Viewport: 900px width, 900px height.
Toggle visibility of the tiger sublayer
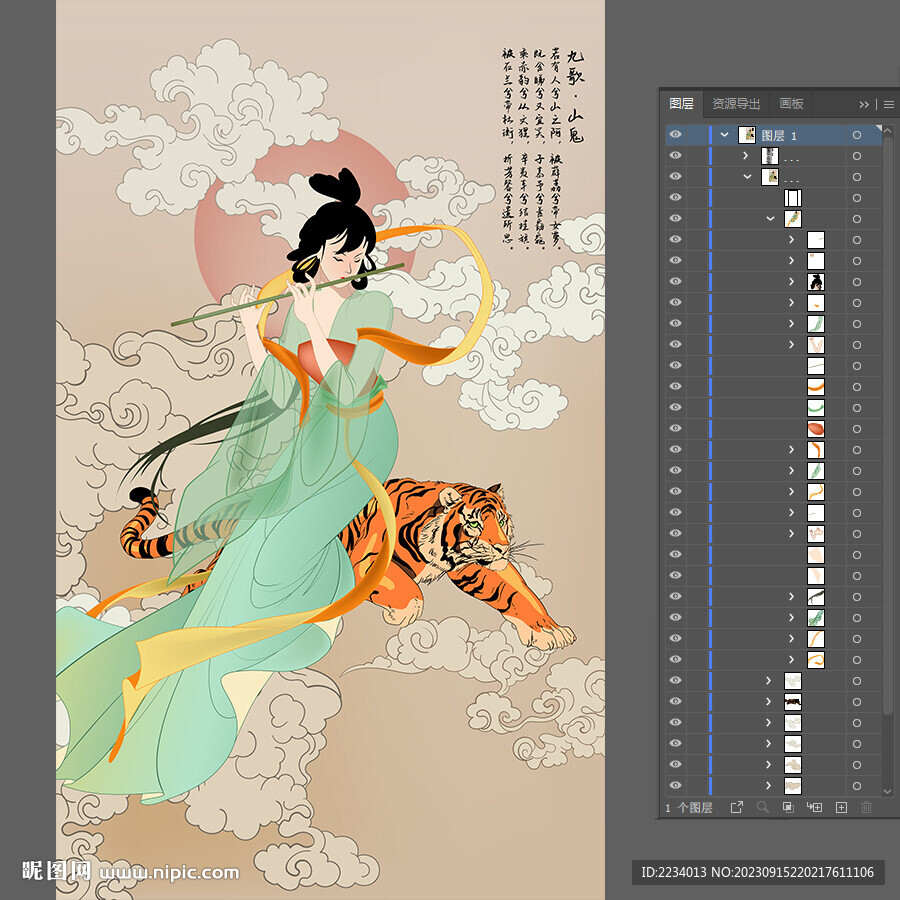pos(675,702)
